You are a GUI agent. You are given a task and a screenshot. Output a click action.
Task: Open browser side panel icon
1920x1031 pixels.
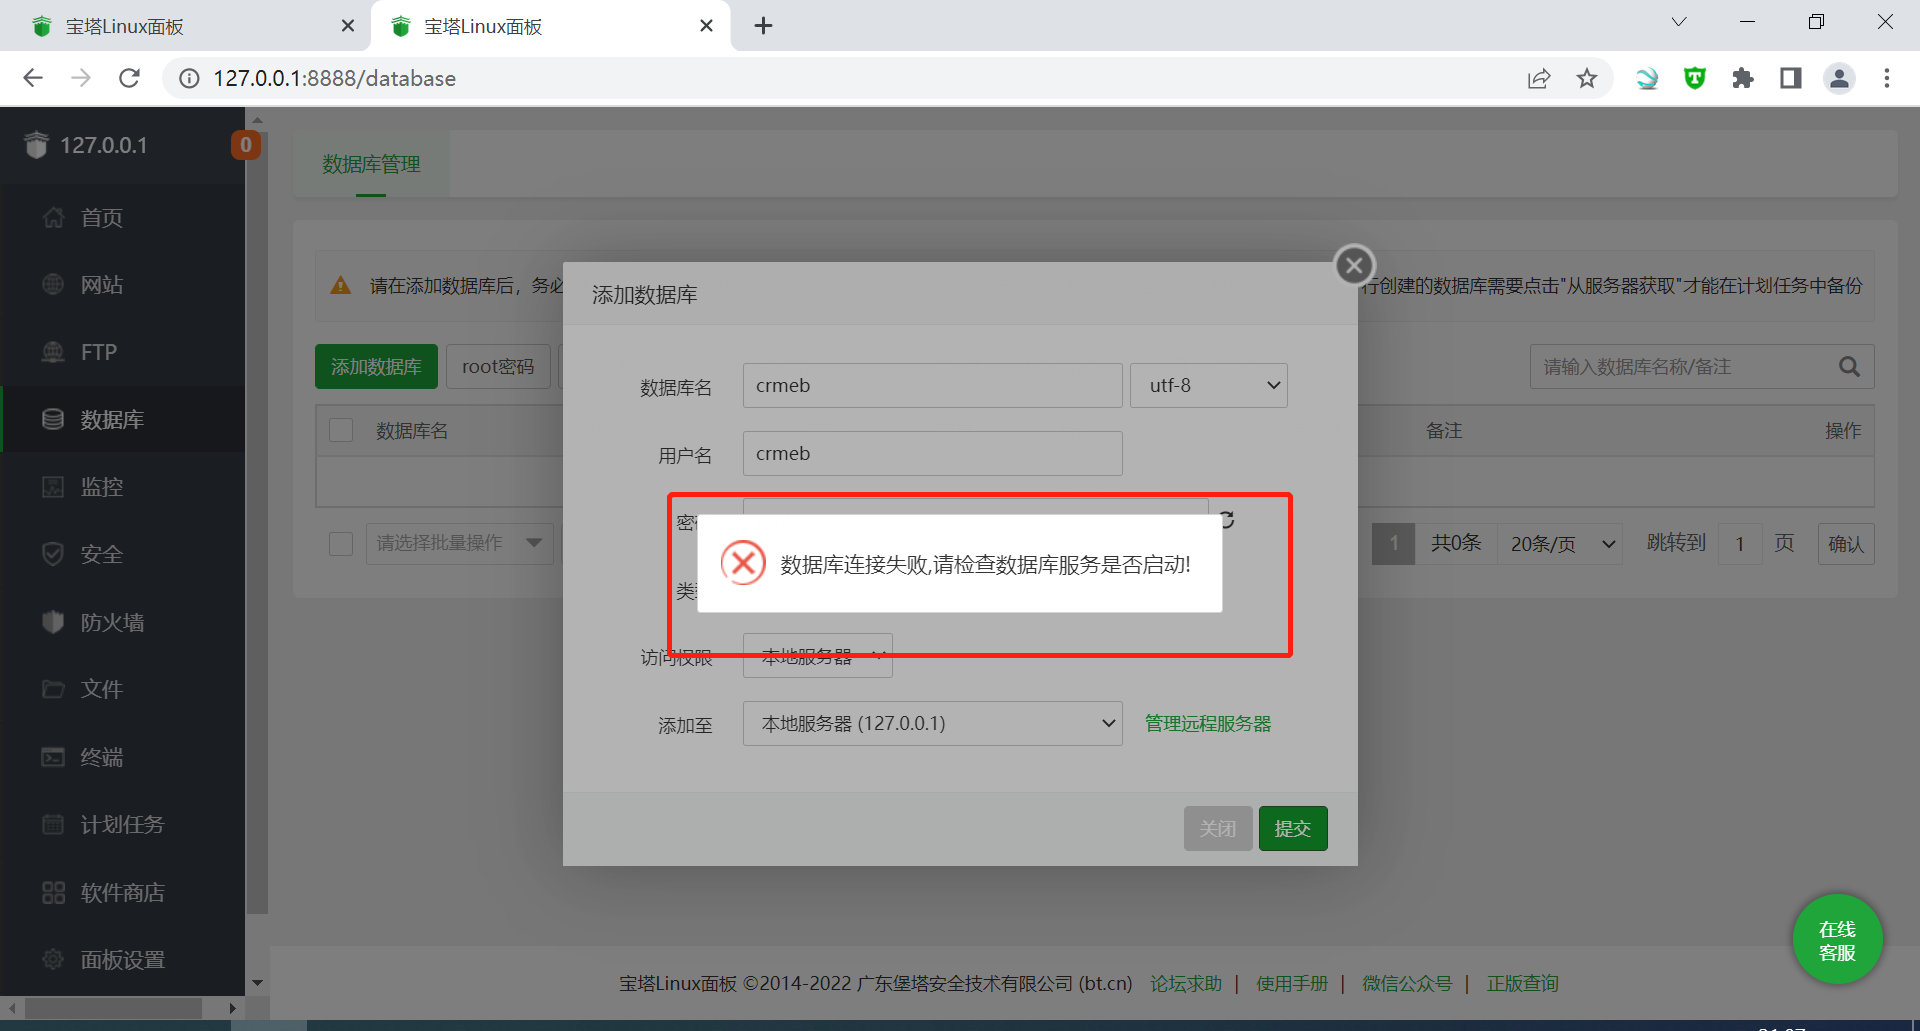click(x=1791, y=78)
